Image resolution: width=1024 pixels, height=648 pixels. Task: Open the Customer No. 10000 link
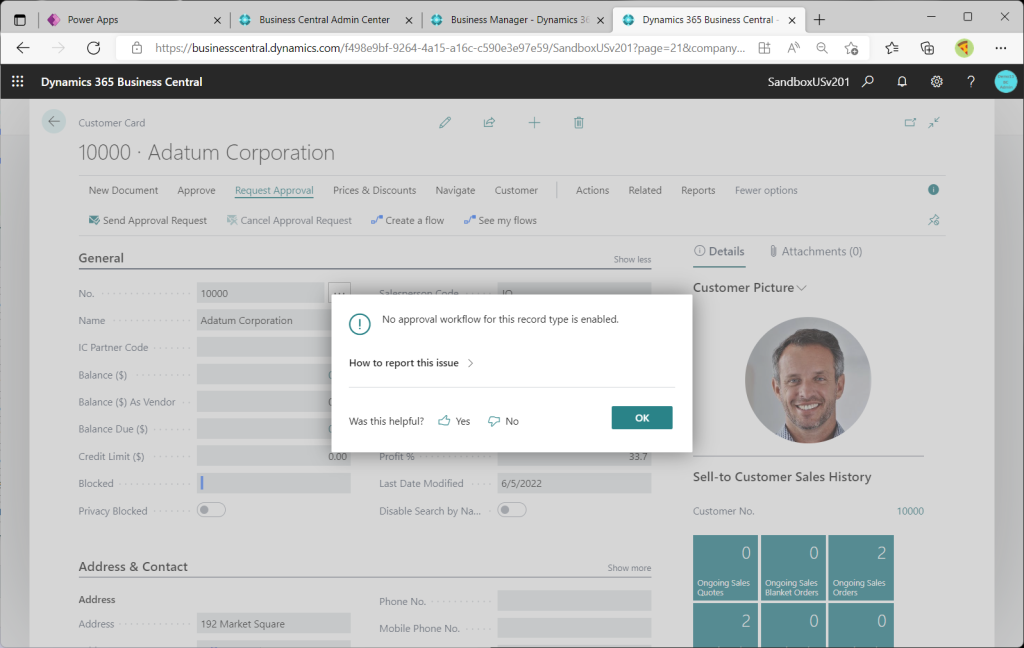click(x=910, y=511)
